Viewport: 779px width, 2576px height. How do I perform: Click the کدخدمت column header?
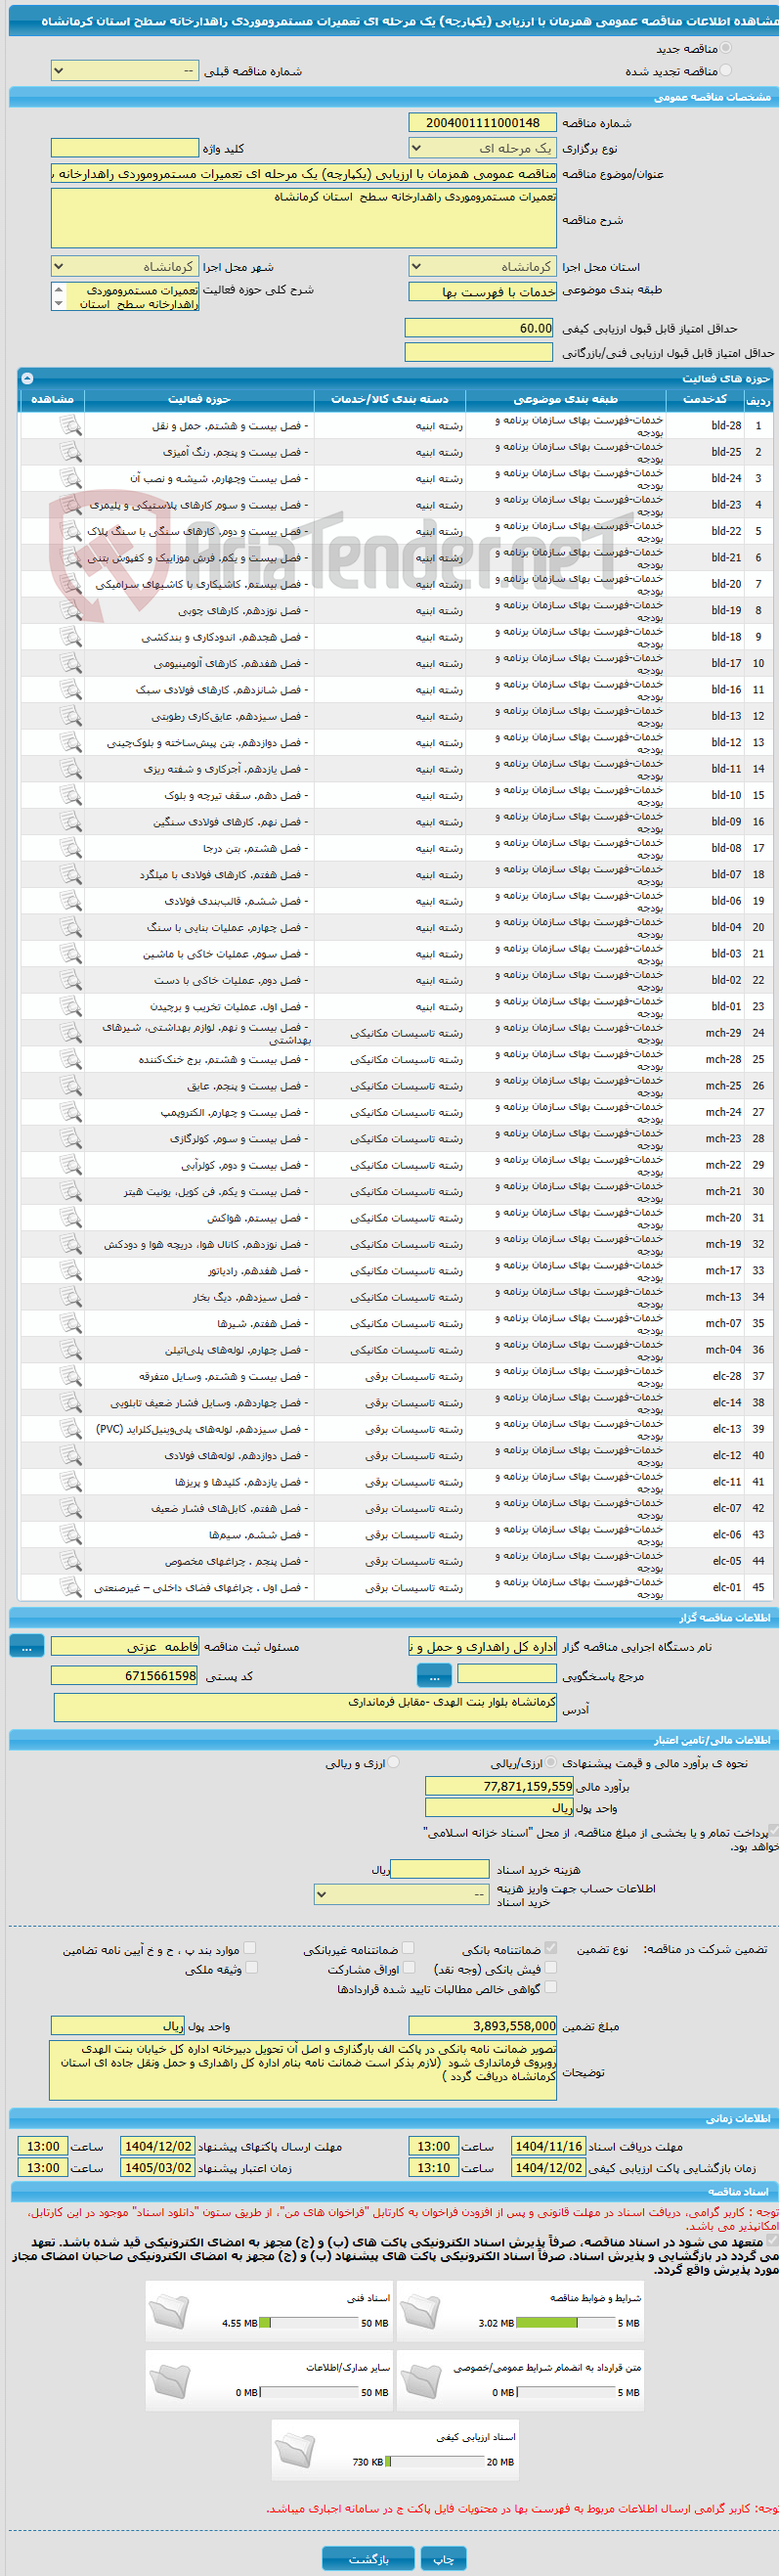coord(705,399)
